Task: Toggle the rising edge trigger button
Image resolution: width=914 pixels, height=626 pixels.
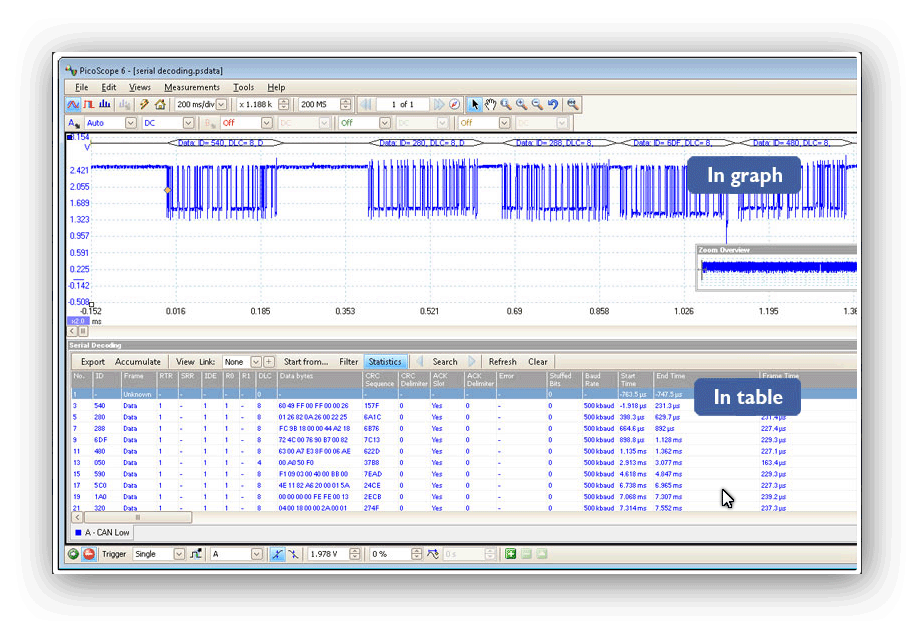Action: [x=277, y=554]
